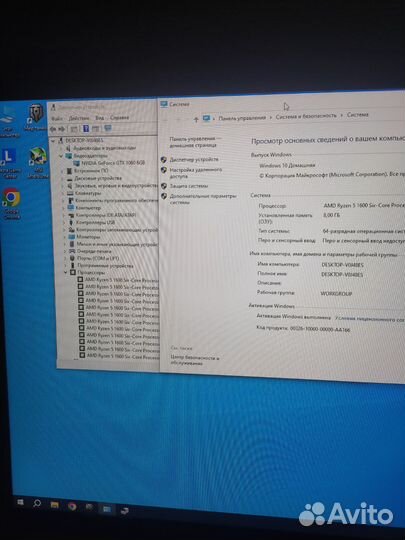
Task: Expand the Контроллеры IDE ATA/ATAPI category
Action: pos(63,215)
